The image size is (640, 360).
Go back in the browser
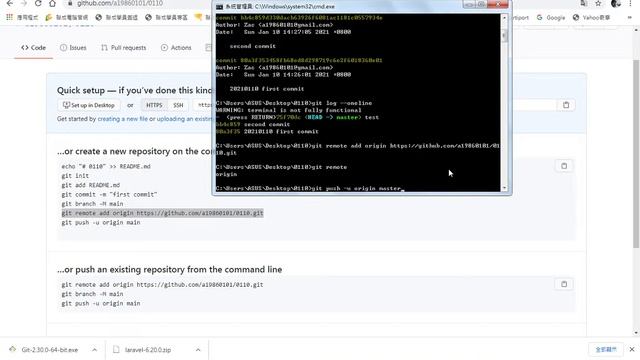pyautogui.click(x=10, y=3)
